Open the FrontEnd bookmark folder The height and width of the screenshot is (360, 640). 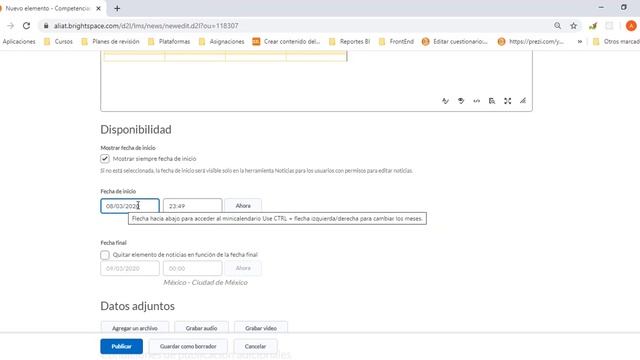(x=396, y=42)
